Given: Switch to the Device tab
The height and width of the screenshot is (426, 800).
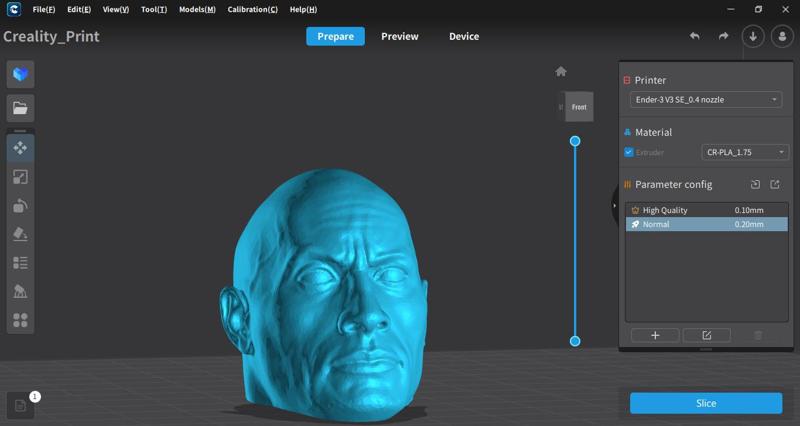Looking at the screenshot, I should point(464,36).
